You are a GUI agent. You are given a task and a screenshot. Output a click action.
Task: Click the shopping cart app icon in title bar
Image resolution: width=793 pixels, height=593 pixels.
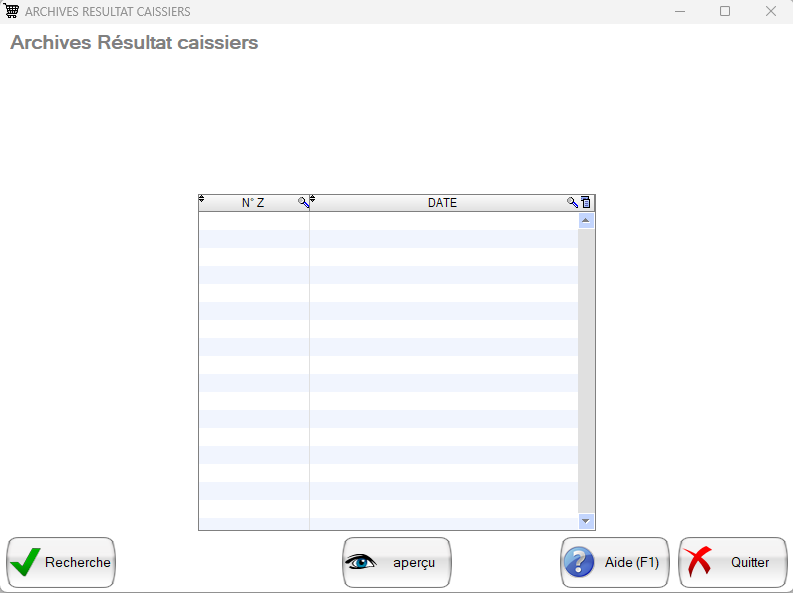11,11
